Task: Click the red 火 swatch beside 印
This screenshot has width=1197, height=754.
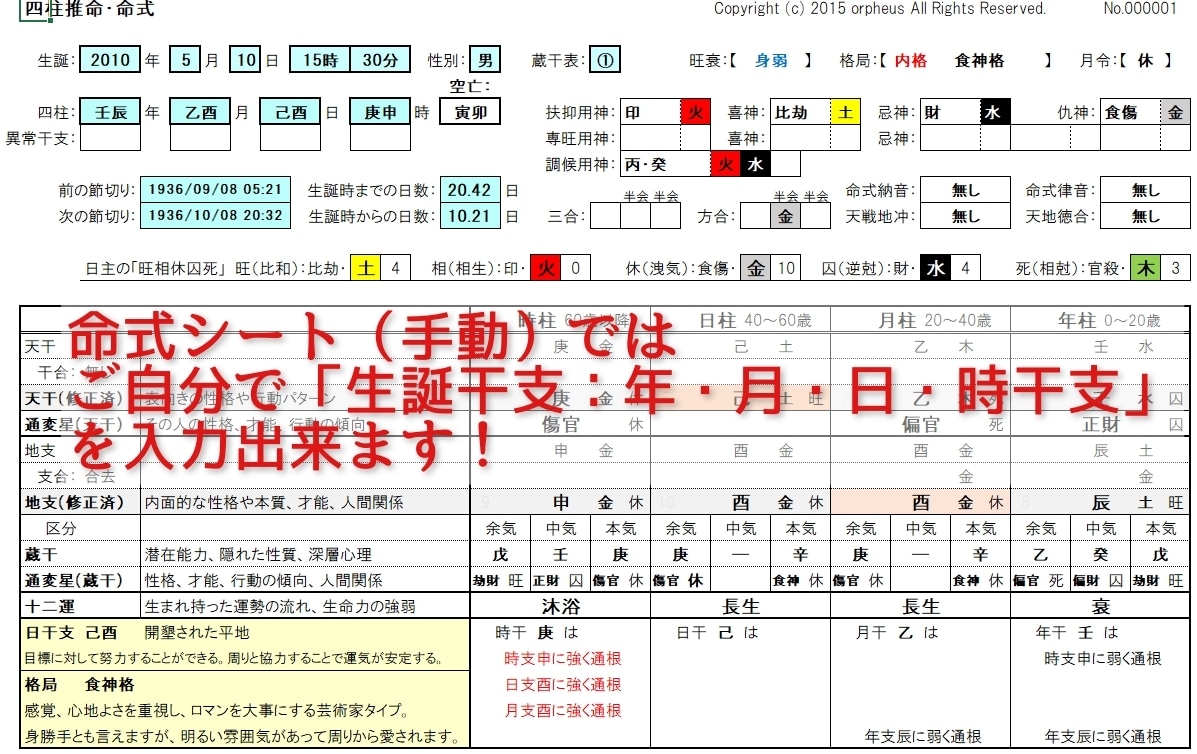Action: 695,112
